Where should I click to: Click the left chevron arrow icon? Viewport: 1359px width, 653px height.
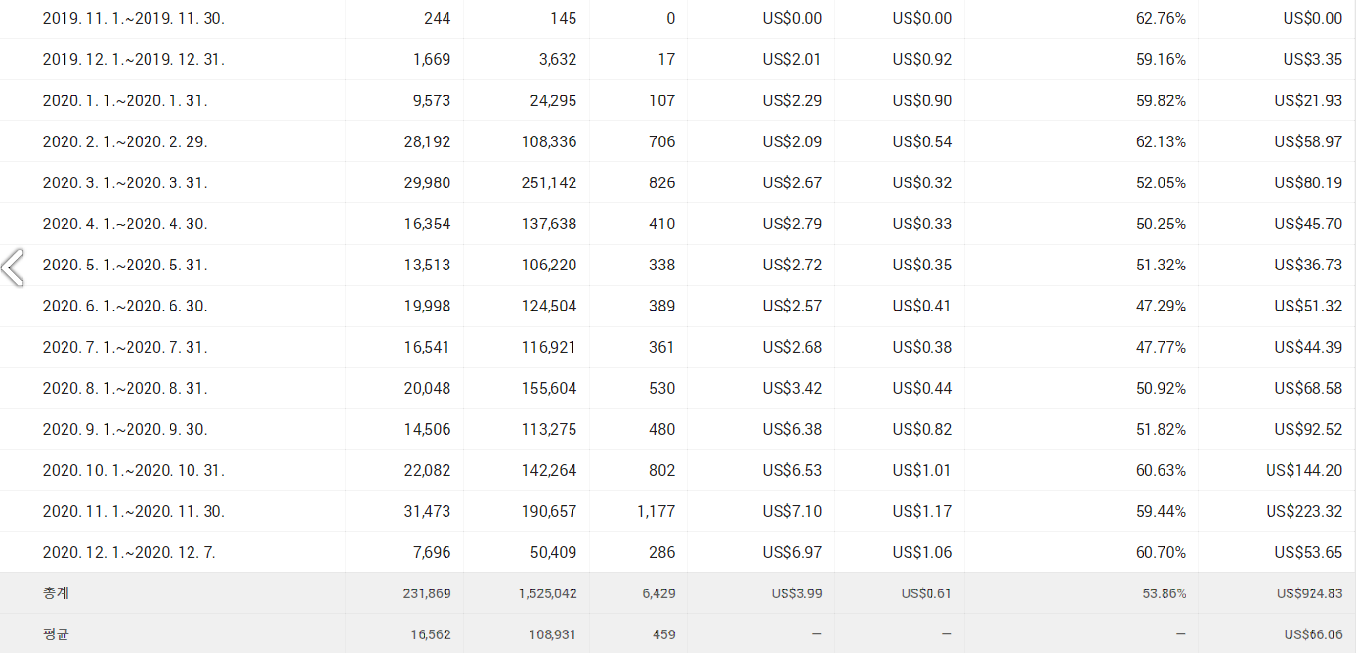[13, 268]
